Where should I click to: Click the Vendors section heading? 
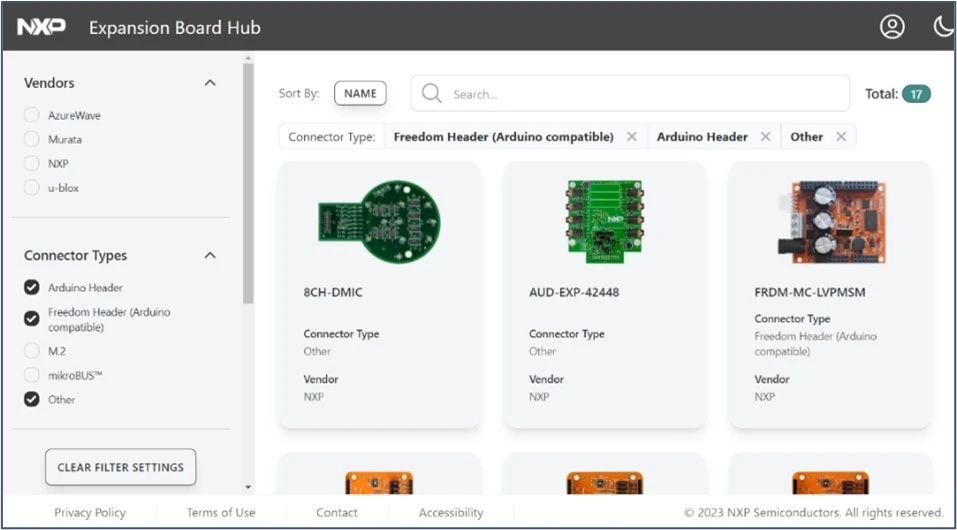pyautogui.click(x=49, y=82)
